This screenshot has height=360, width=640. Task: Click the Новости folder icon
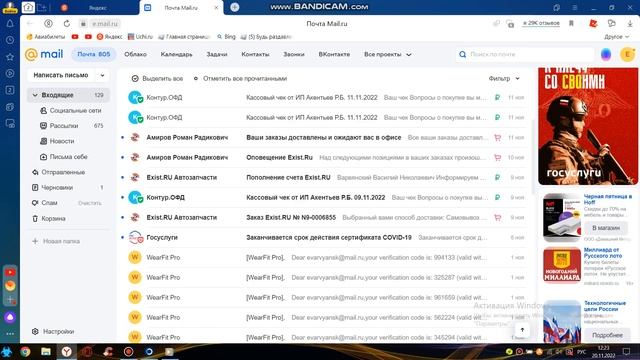[44, 141]
